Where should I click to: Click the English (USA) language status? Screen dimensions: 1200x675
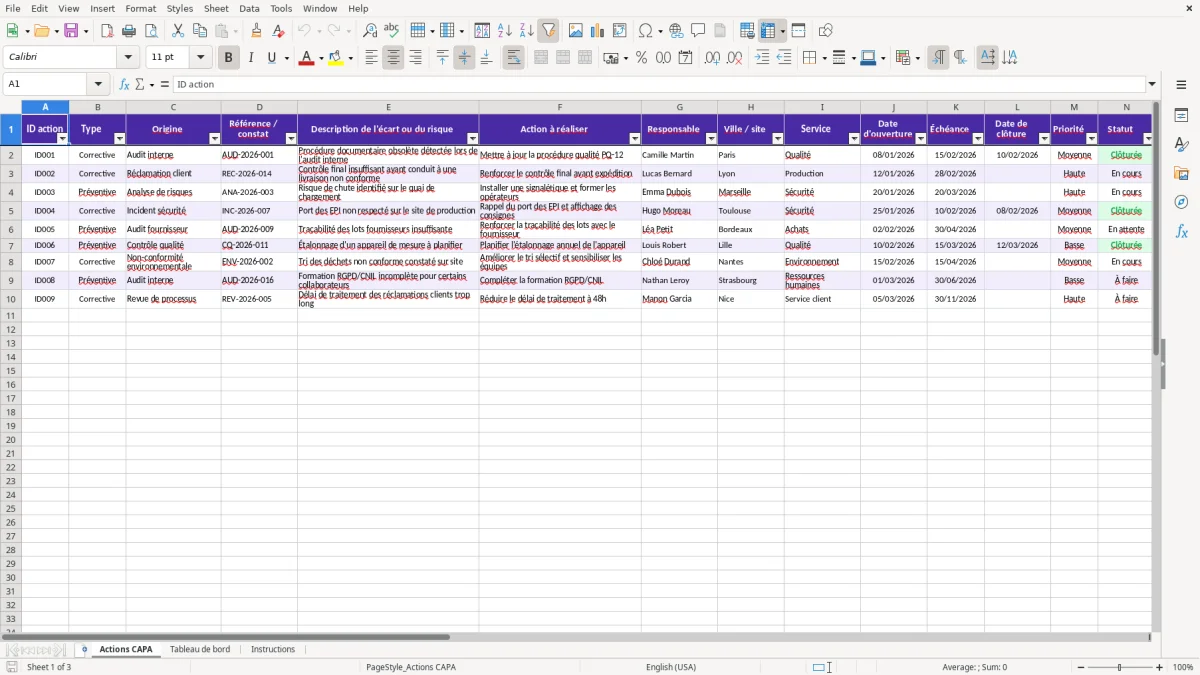(x=671, y=667)
